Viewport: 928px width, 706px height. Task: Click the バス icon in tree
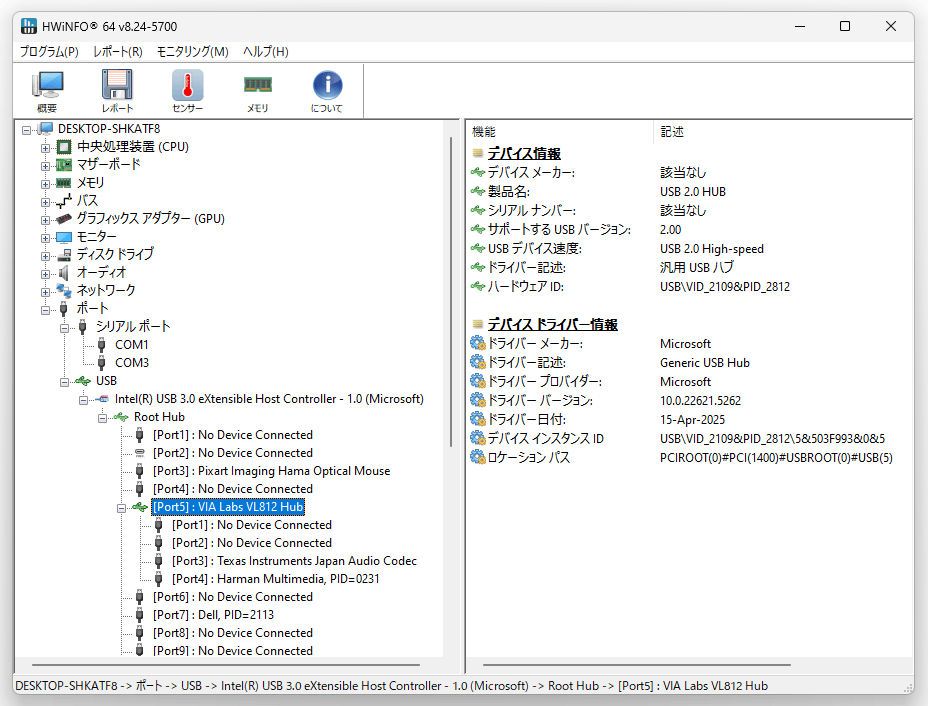point(64,201)
